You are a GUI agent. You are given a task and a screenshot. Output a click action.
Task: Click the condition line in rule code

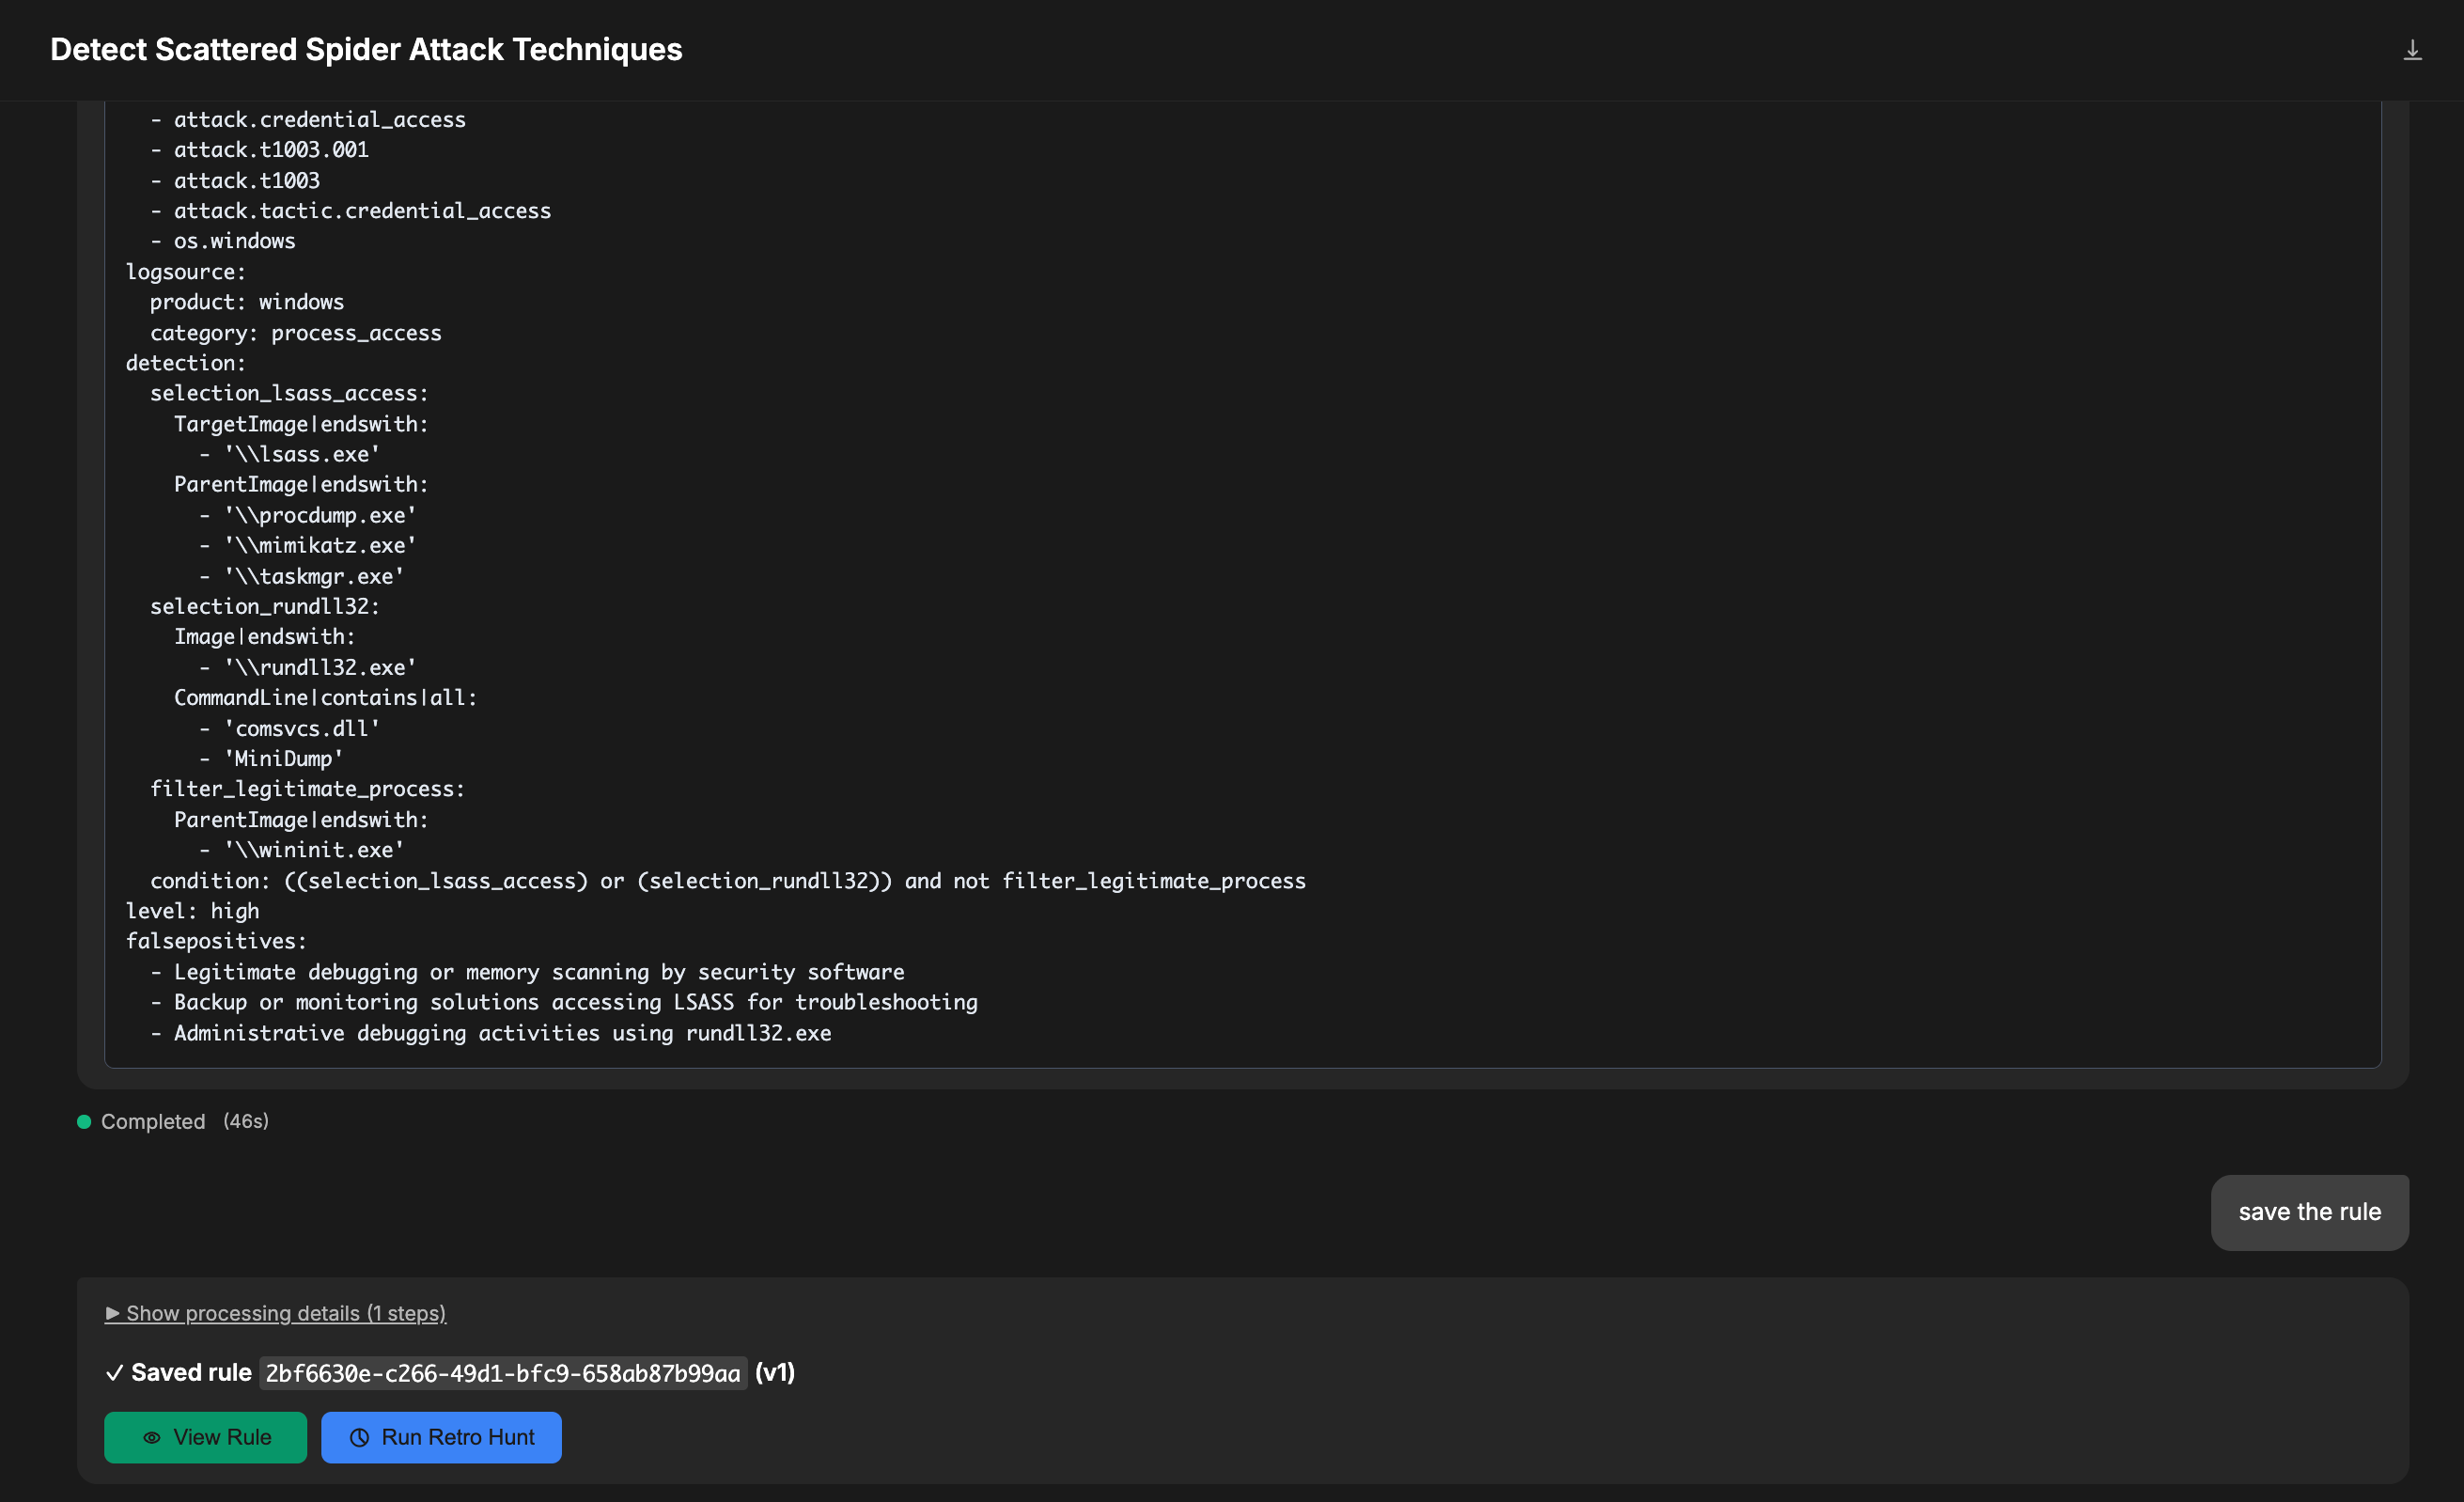click(x=727, y=880)
